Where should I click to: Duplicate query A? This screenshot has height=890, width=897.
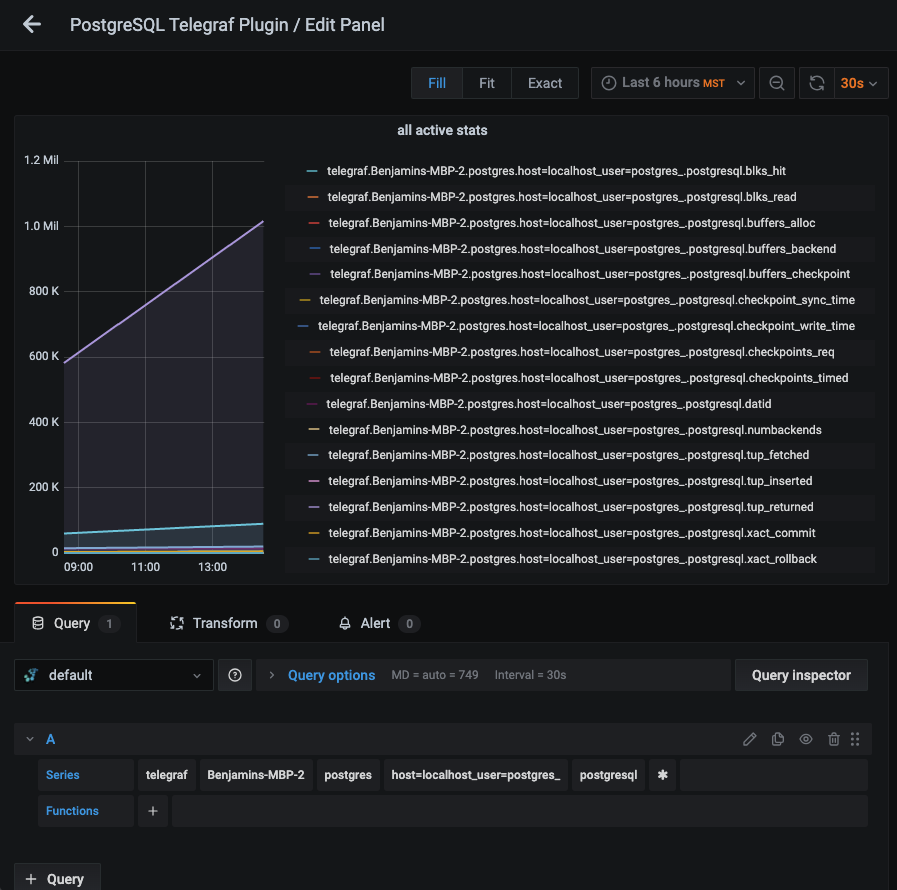coord(777,739)
